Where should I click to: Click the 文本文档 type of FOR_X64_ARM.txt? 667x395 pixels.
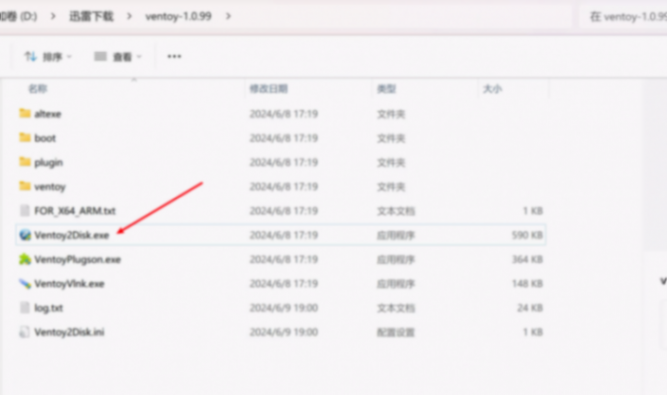[x=396, y=211]
